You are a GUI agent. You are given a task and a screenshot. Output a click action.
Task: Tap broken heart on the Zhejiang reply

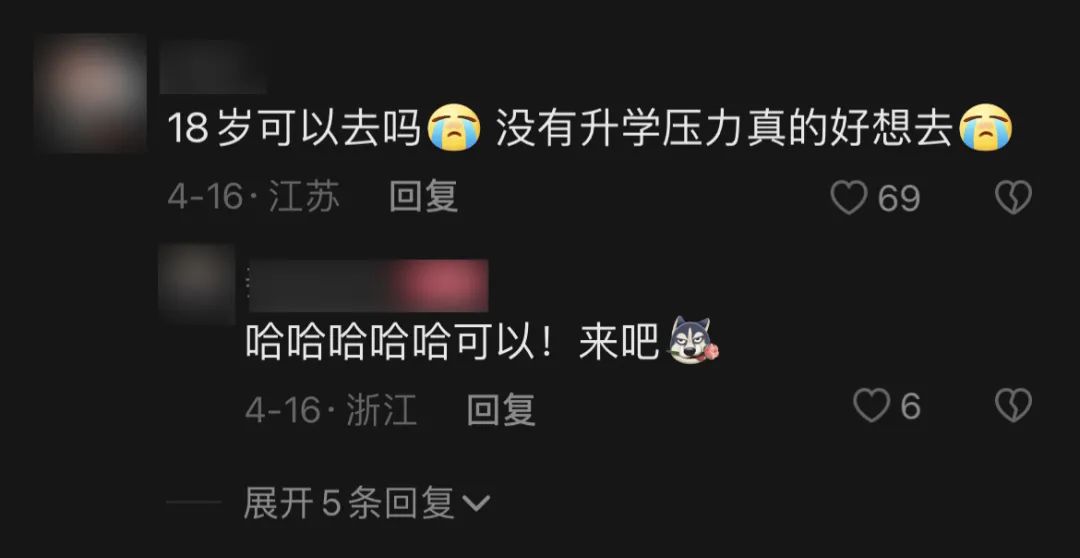click(x=1013, y=405)
